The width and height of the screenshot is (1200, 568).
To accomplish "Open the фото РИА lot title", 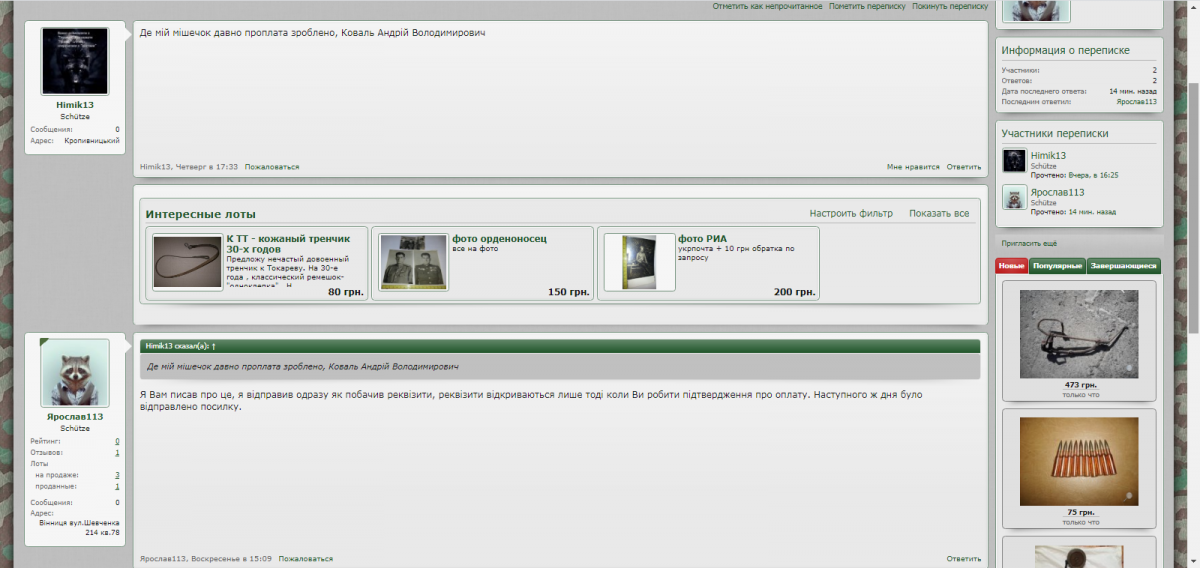I will (x=702, y=239).
